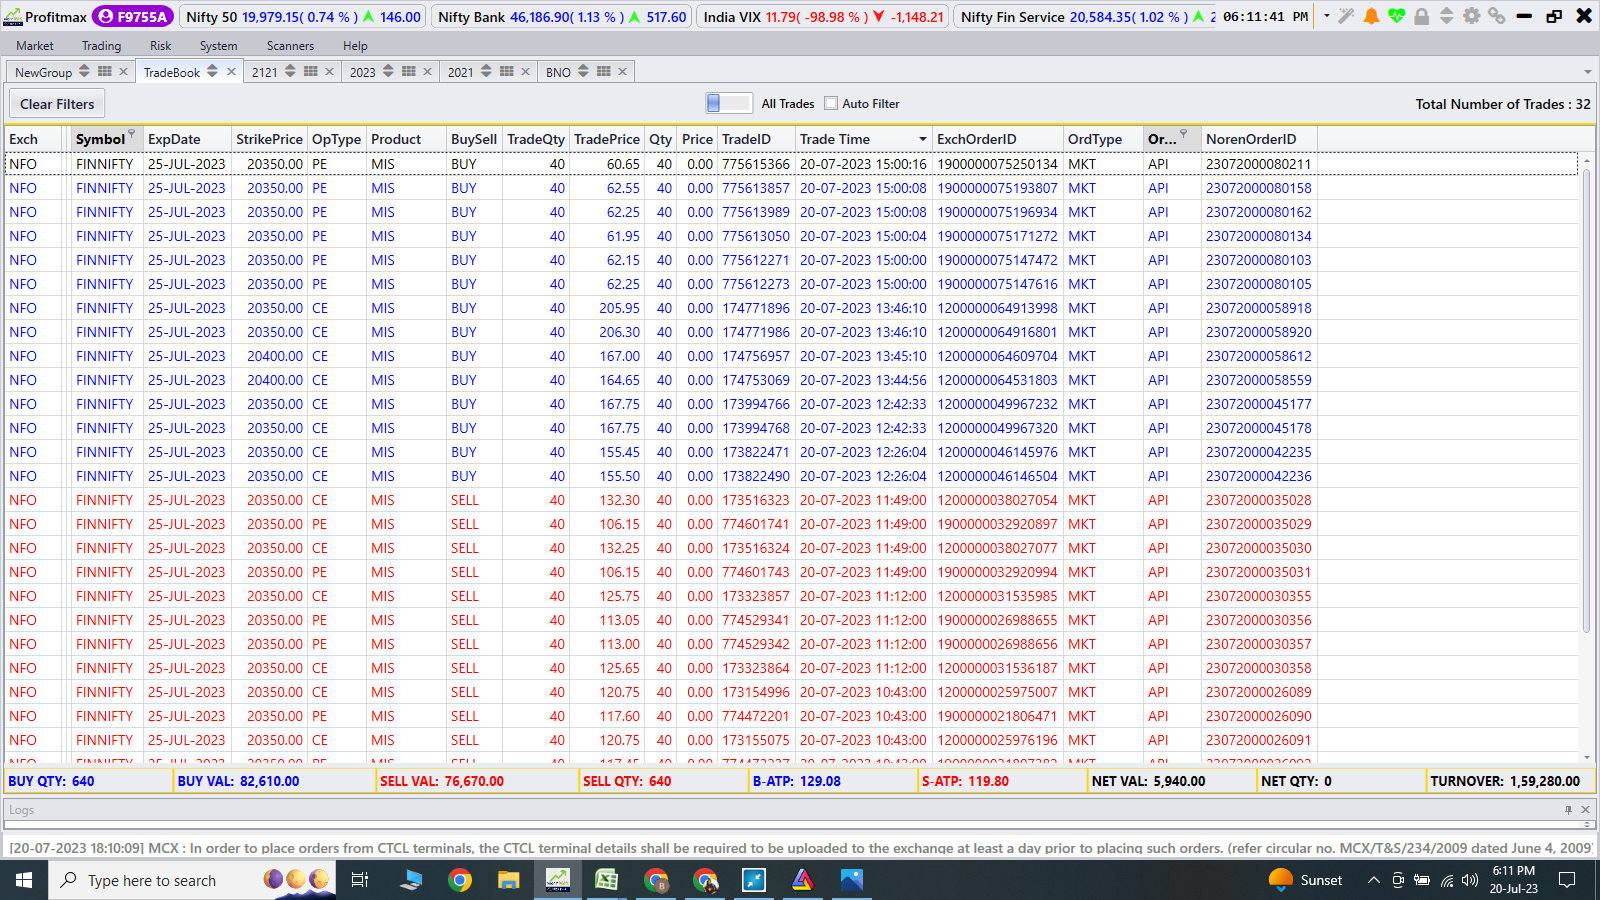Click the up-down sort arrows on 2023 tab
This screenshot has width=1600, height=900.
[x=388, y=71]
